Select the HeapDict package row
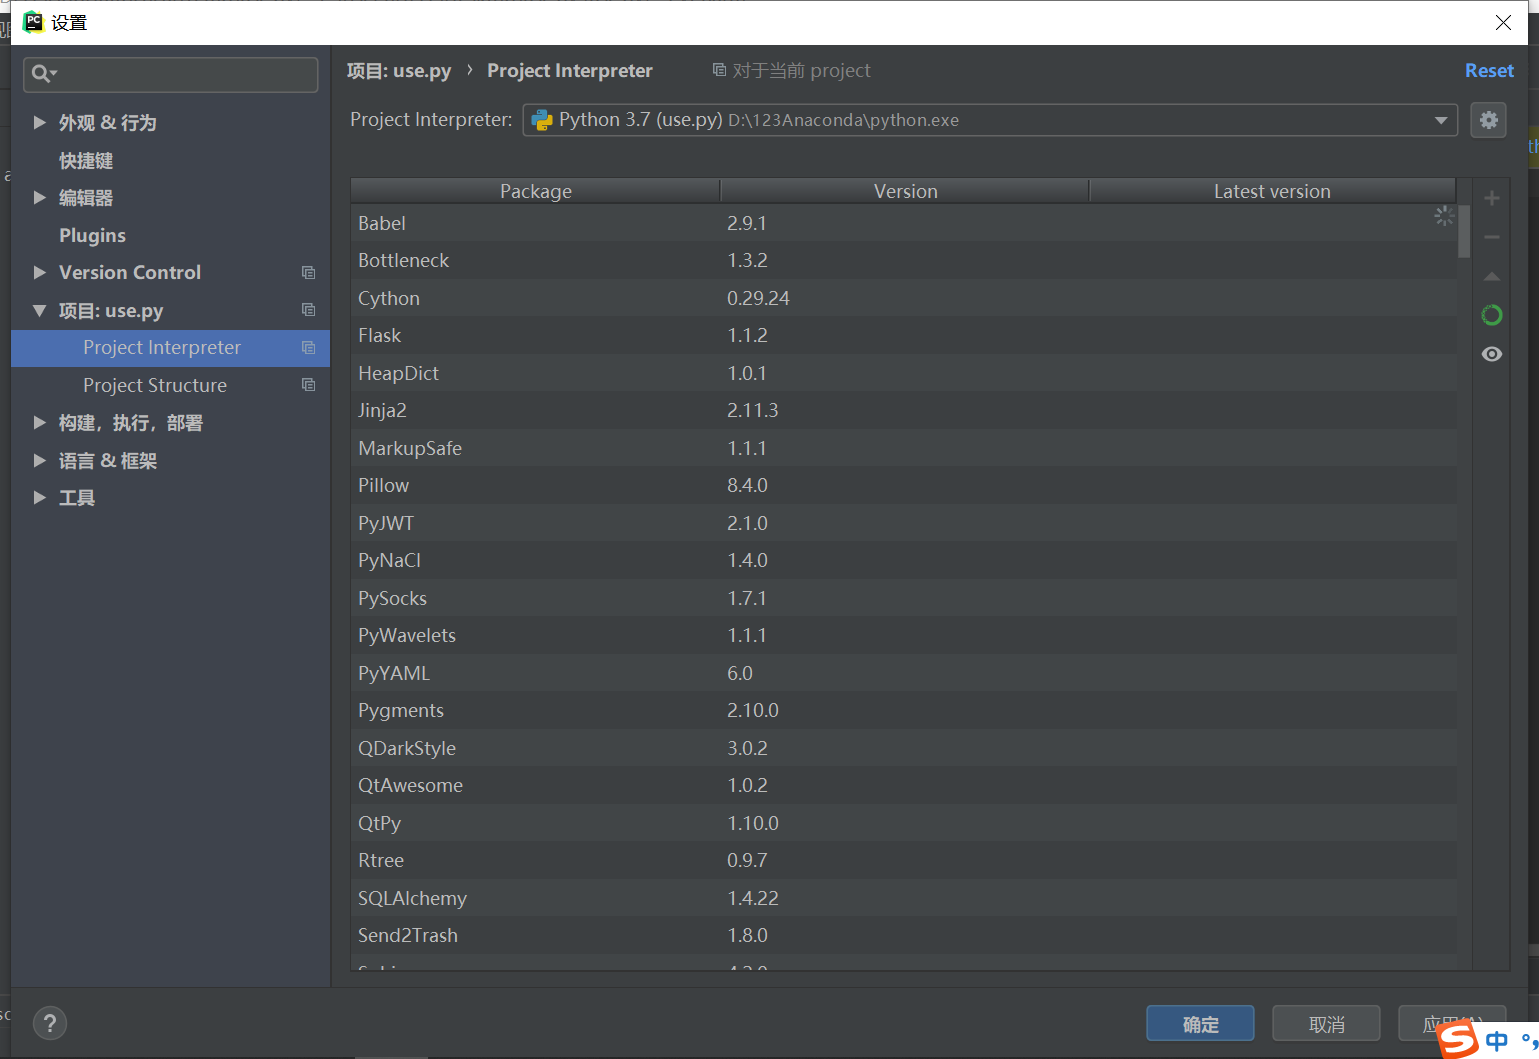This screenshot has height=1059, width=1539. coord(904,373)
